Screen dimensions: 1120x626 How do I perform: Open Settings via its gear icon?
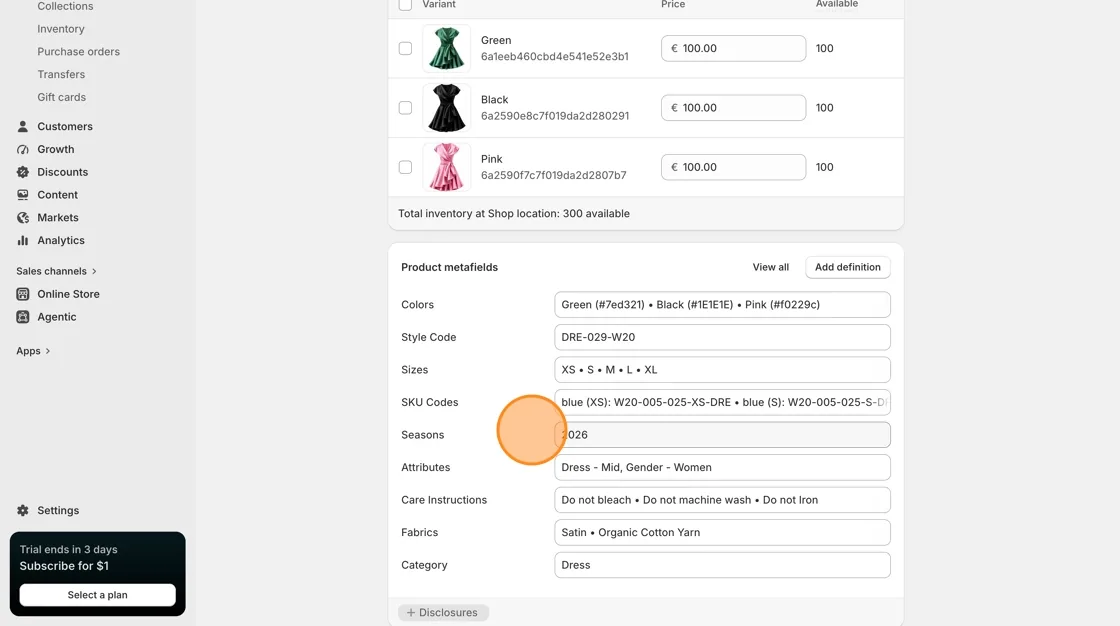tap(23, 511)
